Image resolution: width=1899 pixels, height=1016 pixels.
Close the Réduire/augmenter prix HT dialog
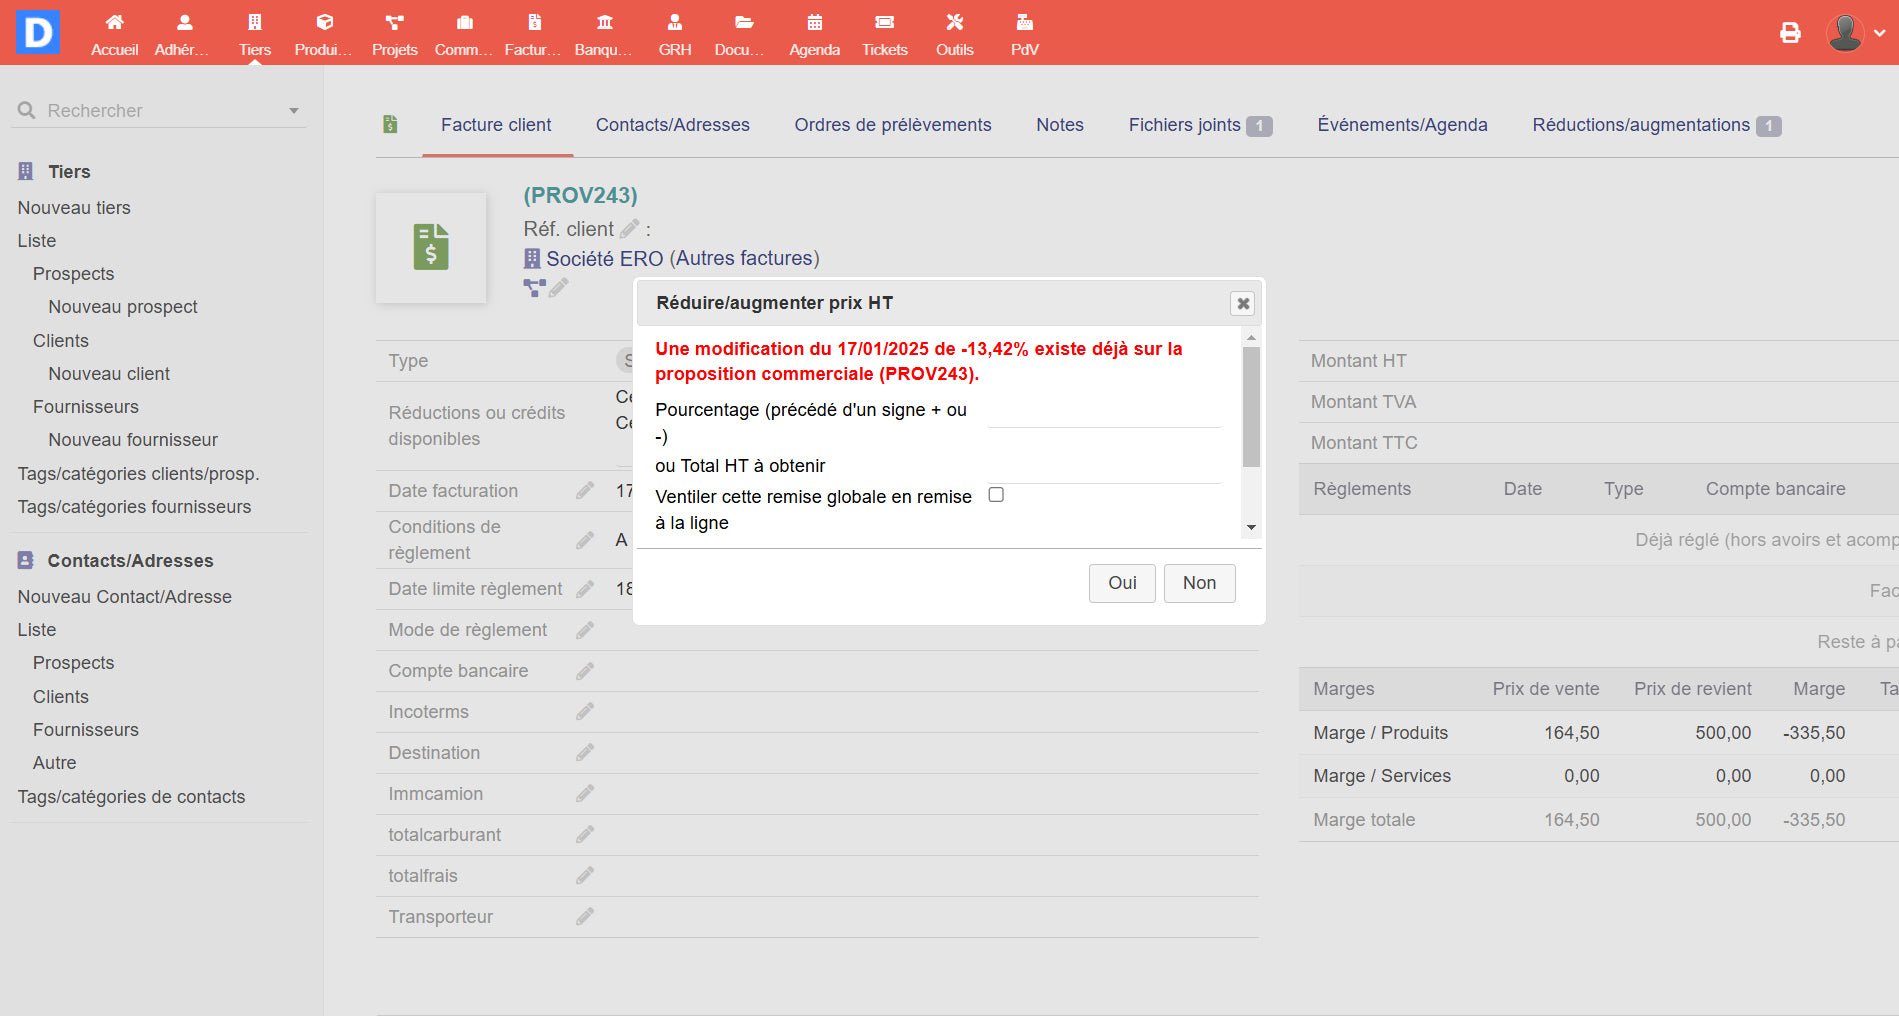click(1242, 303)
